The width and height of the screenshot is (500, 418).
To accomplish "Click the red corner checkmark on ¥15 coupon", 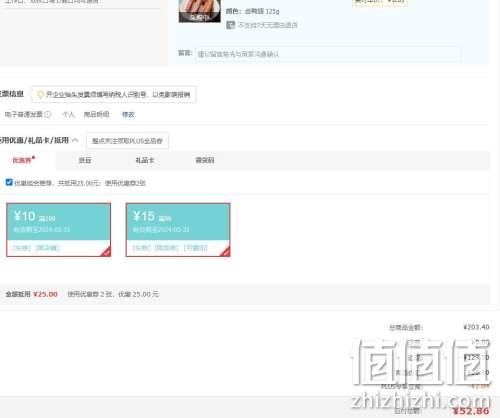I will pos(226,252).
